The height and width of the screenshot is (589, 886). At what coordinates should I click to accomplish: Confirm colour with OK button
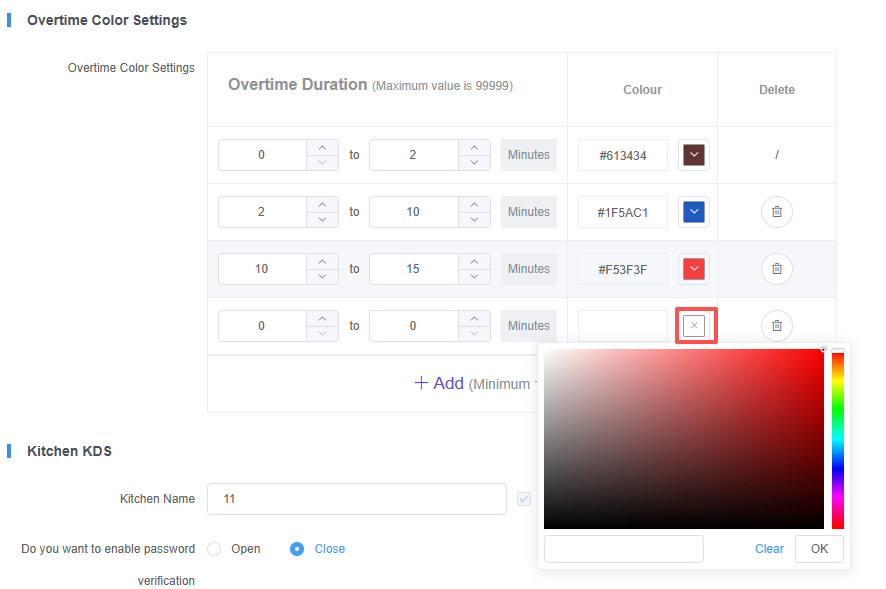[819, 549]
